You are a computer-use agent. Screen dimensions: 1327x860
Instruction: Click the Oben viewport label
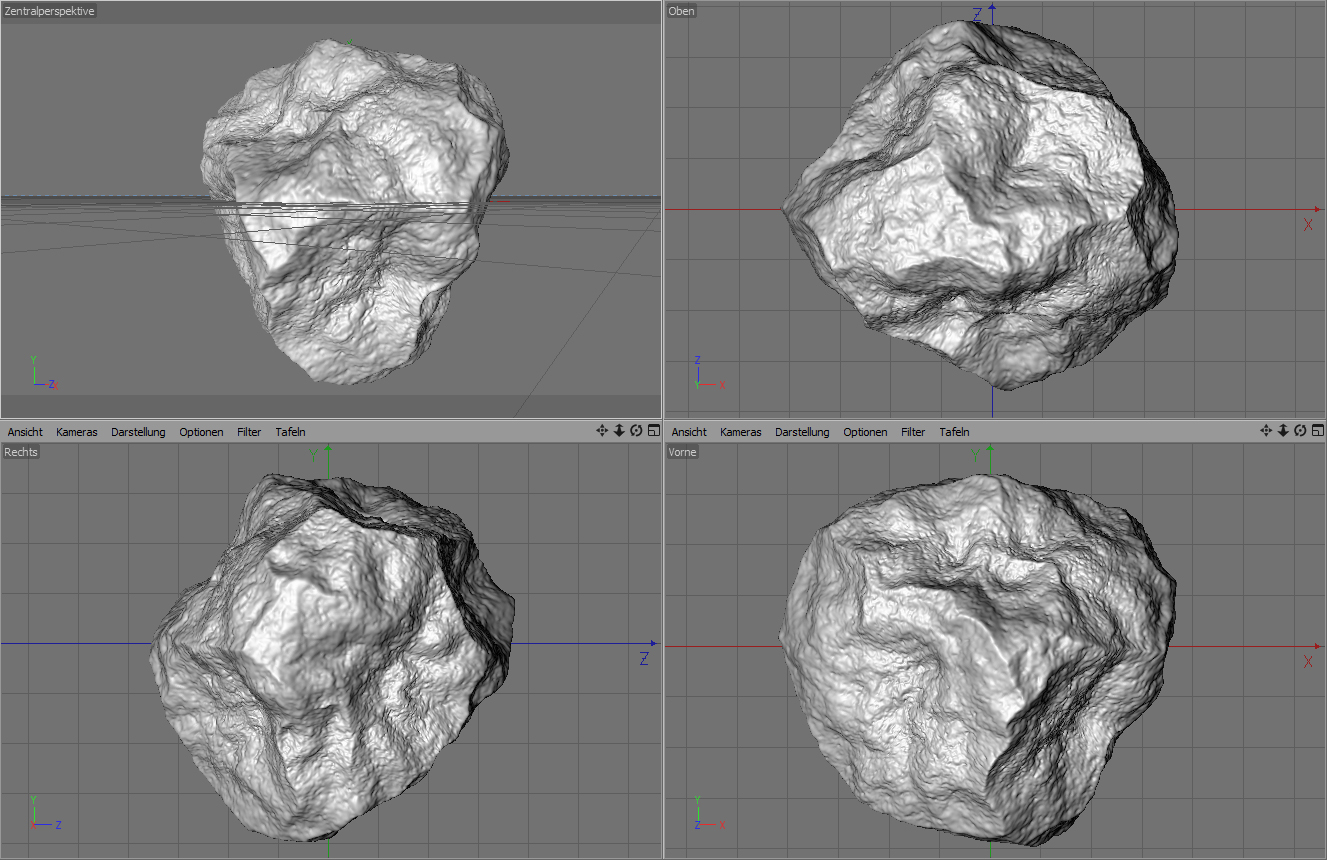pos(681,11)
